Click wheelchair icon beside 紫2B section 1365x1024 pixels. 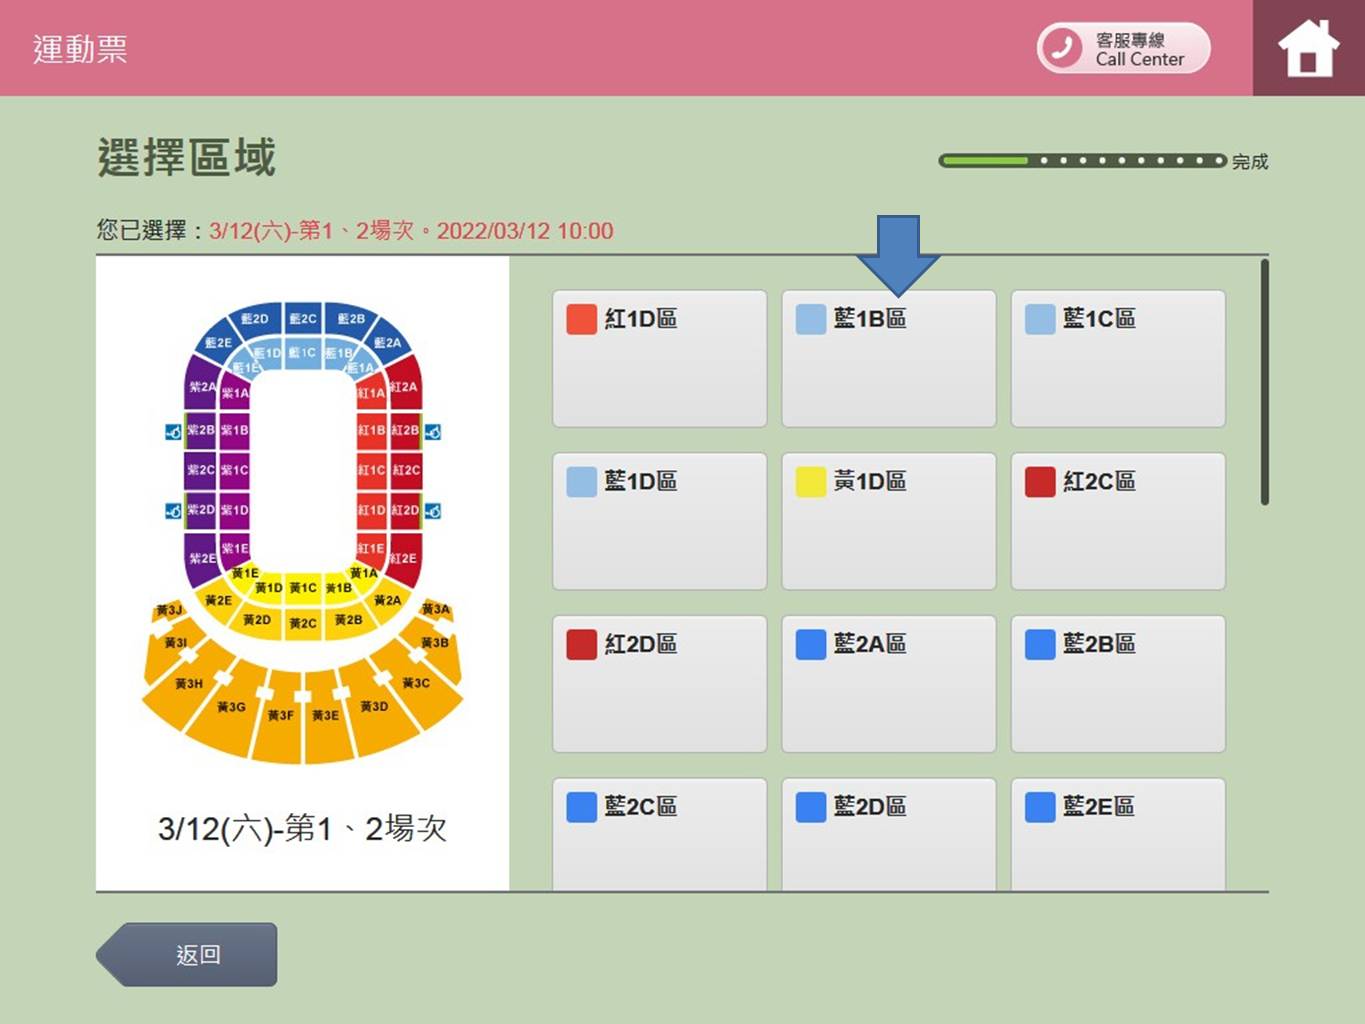[173, 432]
